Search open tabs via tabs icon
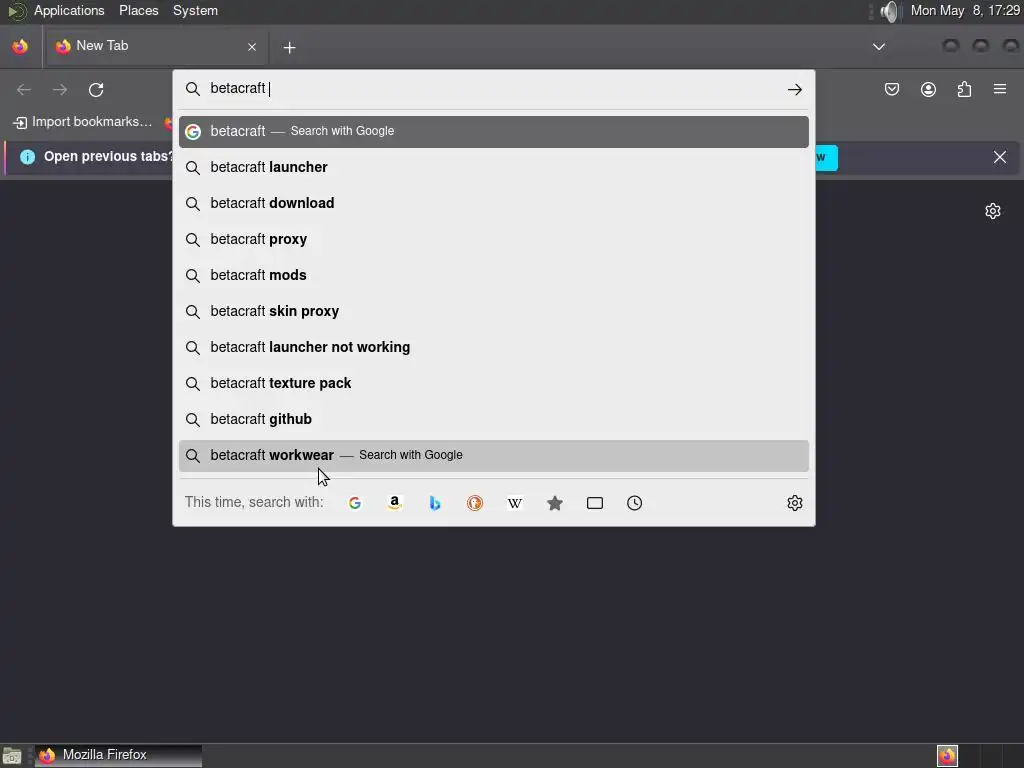Screen dimensions: 1024x768 tap(594, 503)
